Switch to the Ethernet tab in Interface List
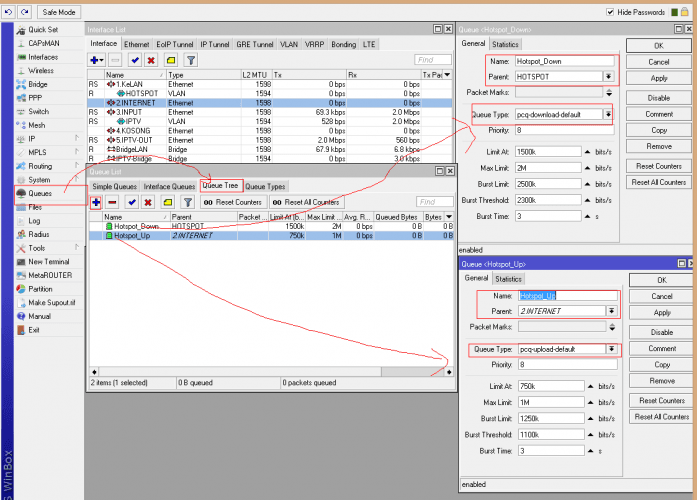The width and height of the screenshot is (697, 500). (136, 44)
